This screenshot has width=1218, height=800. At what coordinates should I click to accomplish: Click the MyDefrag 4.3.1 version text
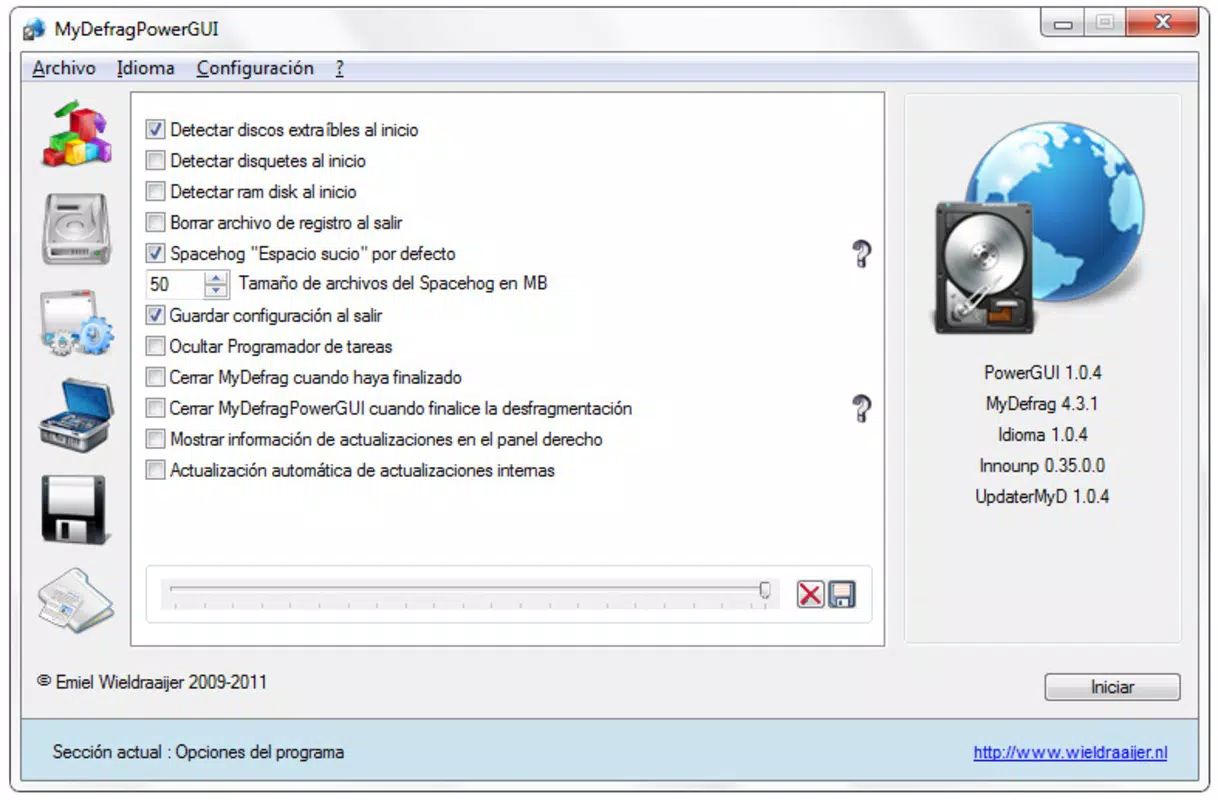(1042, 404)
